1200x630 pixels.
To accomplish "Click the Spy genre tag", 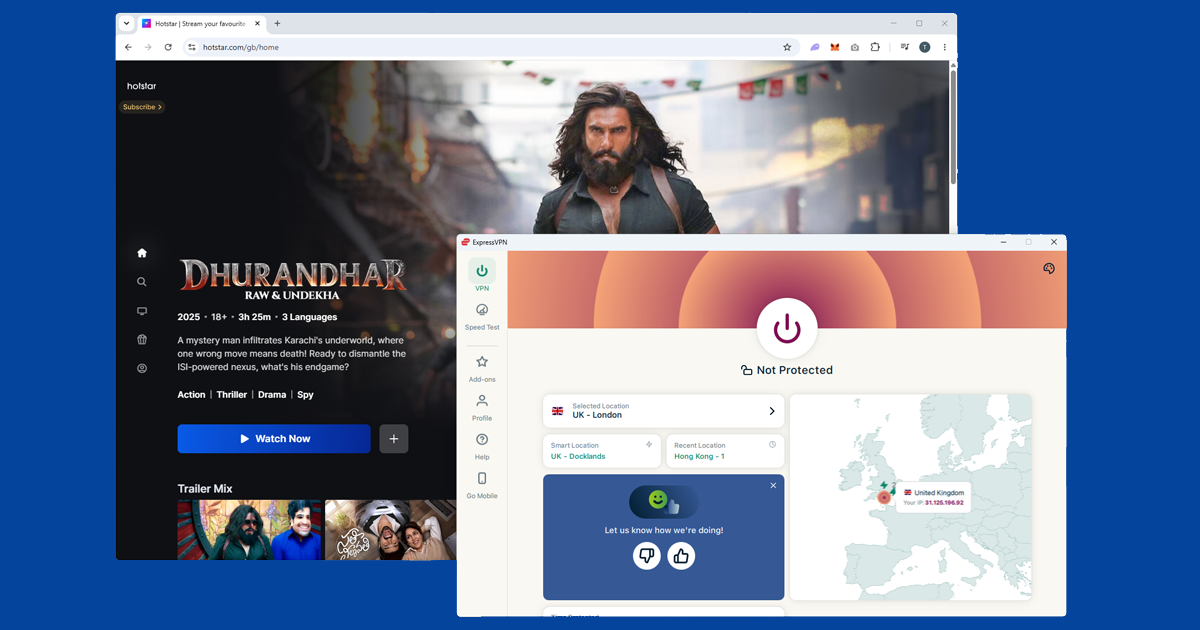I will (305, 395).
